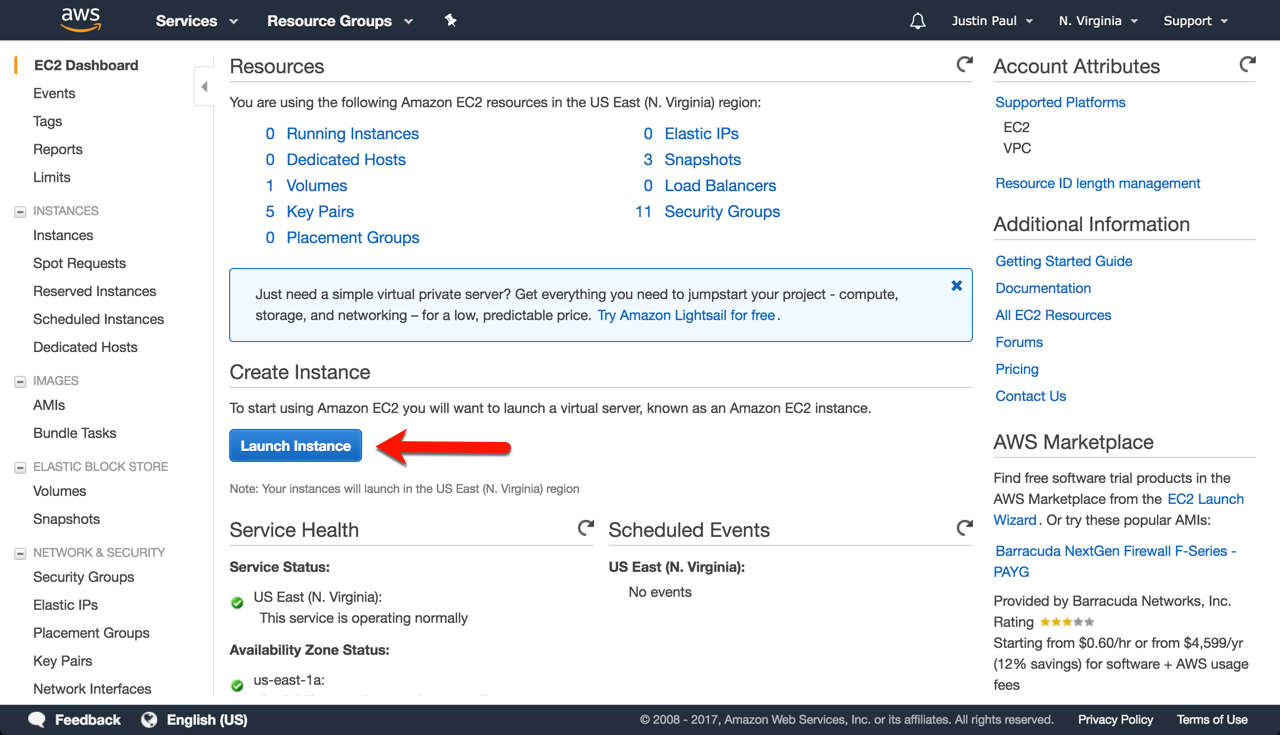Refresh the Service Health panel
The width and height of the screenshot is (1280, 735).
click(x=586, y=528)
